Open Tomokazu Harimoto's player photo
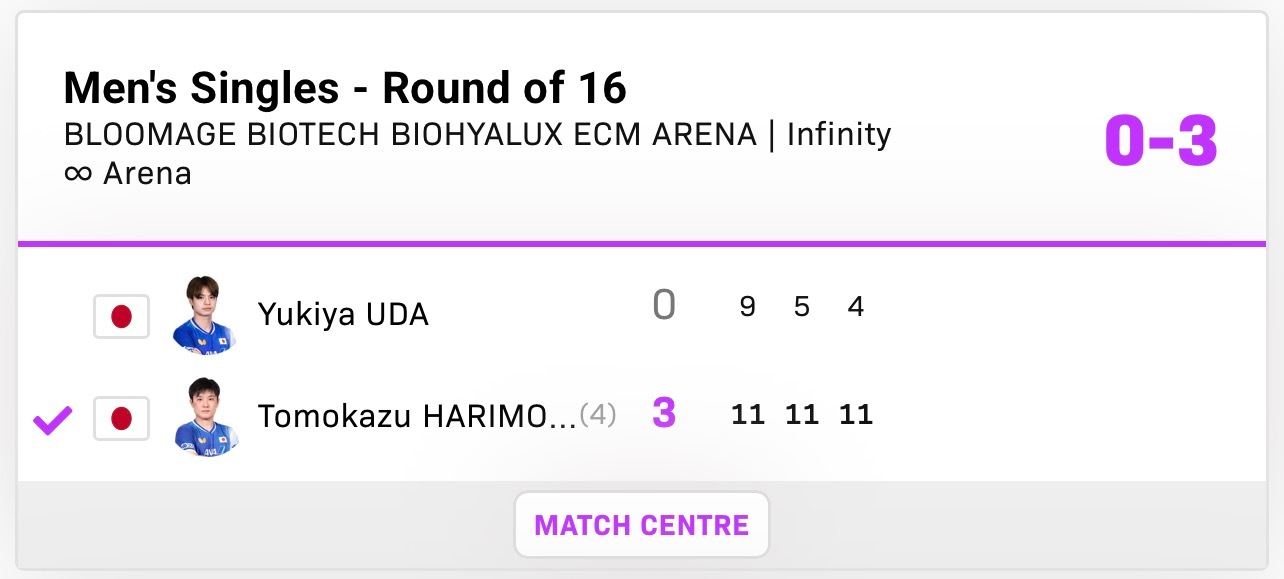Viewport: 1284px width, 579px height. [x=204, y=417]
